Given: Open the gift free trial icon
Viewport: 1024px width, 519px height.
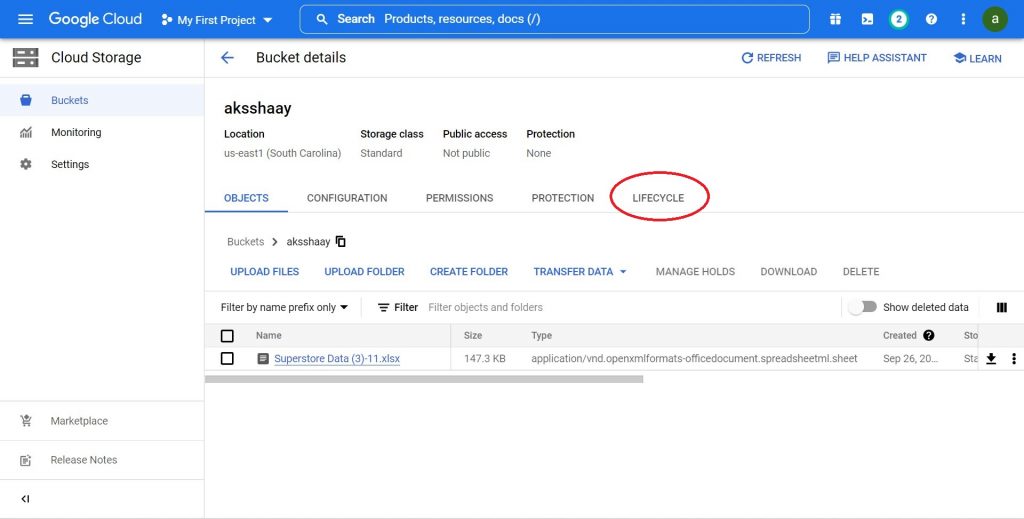Looking at the screenshot, I should click(835, 19).
